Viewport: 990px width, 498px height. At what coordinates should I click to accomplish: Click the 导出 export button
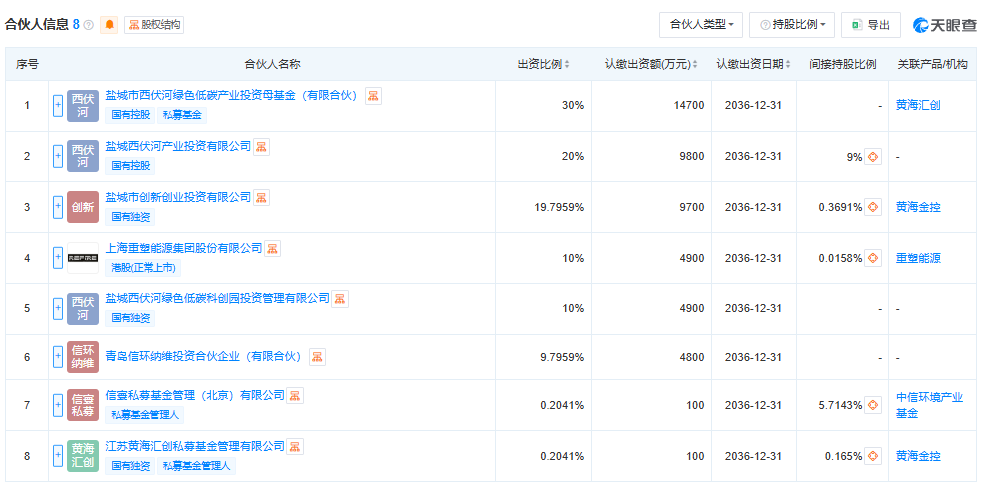[x=871, y=25]
